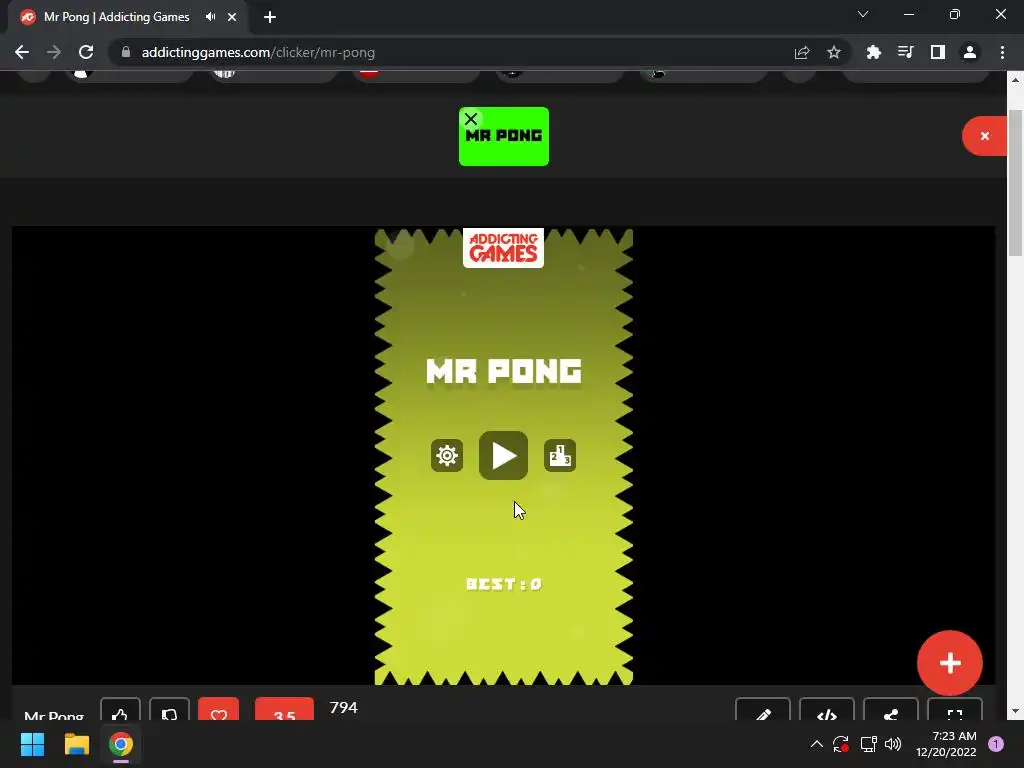The width and height of the screenshot is (1024, 768).
Task: Click the network icon in system tray
Action: coord(868,744)
